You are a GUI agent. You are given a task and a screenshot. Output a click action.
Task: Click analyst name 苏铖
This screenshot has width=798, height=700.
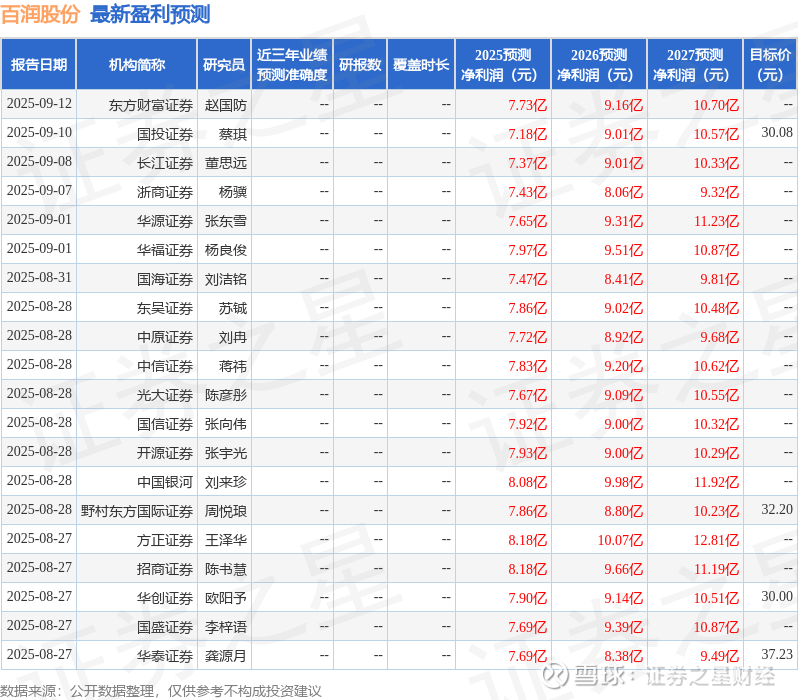tap(233, 309)
